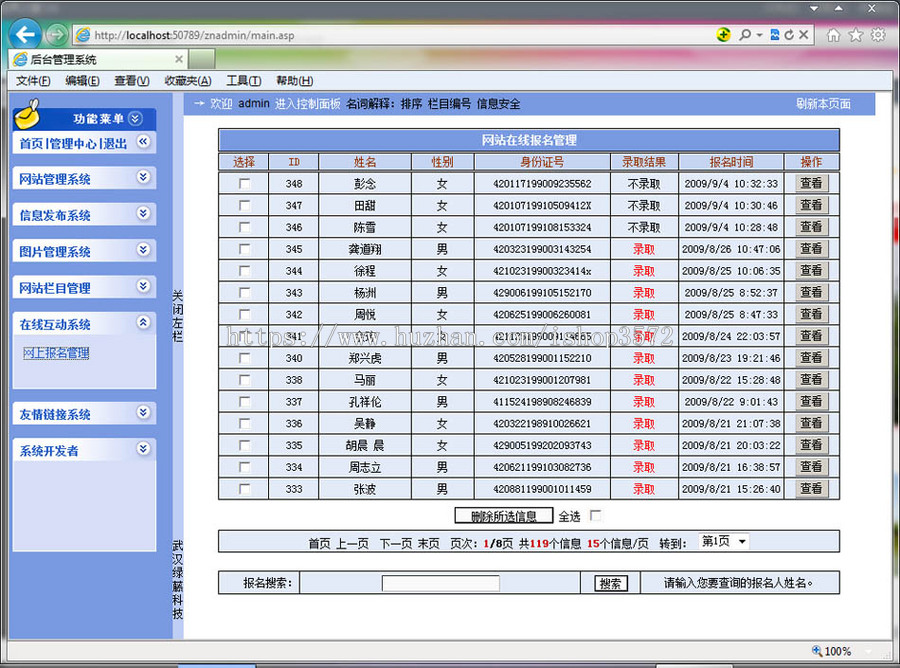Click the browser Back arrow button
Screen dimensions: 900x668
(x=25, y=34)
